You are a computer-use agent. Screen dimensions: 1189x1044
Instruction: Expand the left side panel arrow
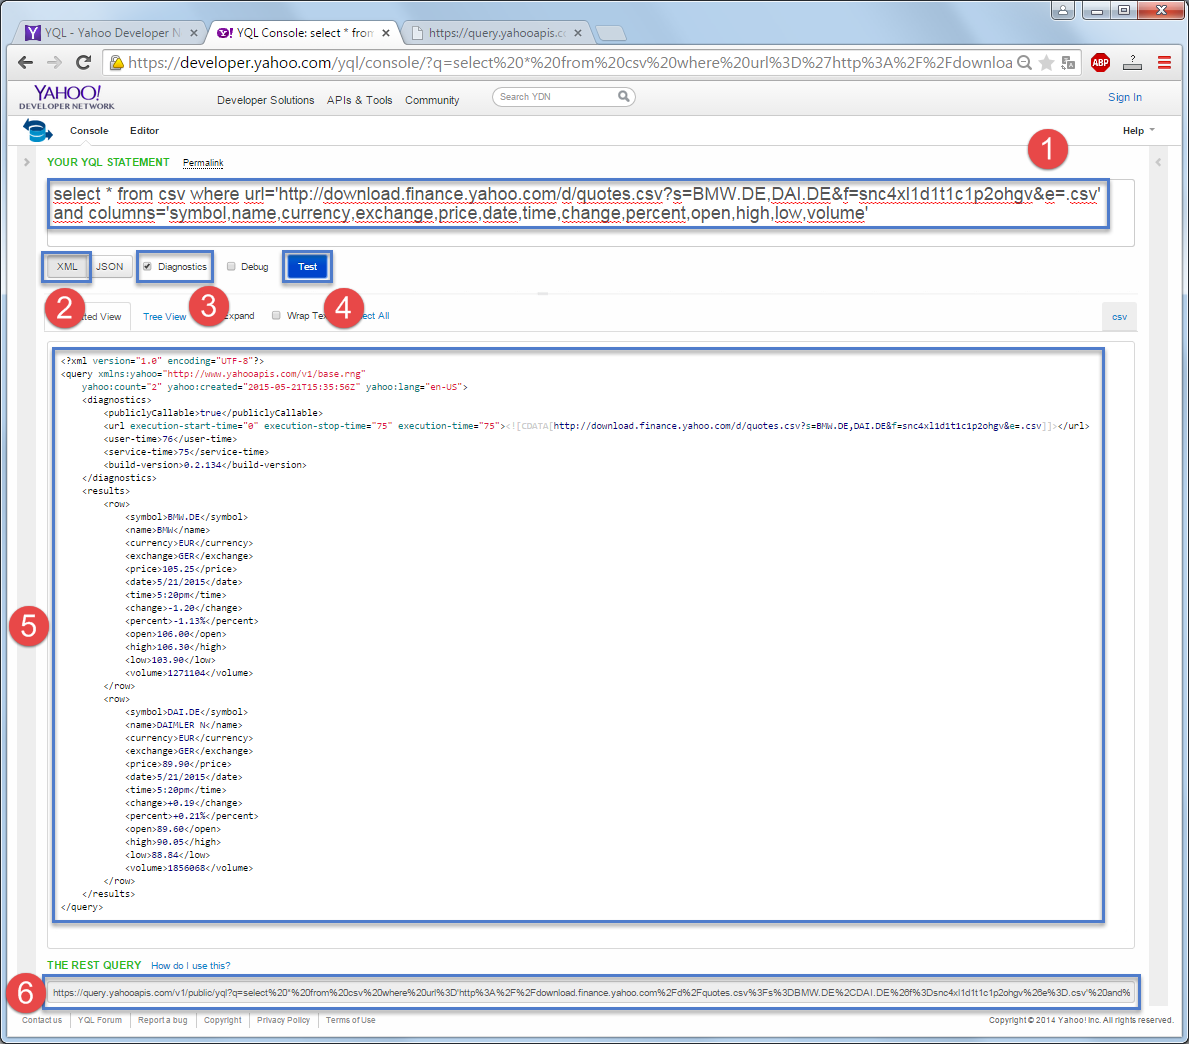[x=27, y=162]
